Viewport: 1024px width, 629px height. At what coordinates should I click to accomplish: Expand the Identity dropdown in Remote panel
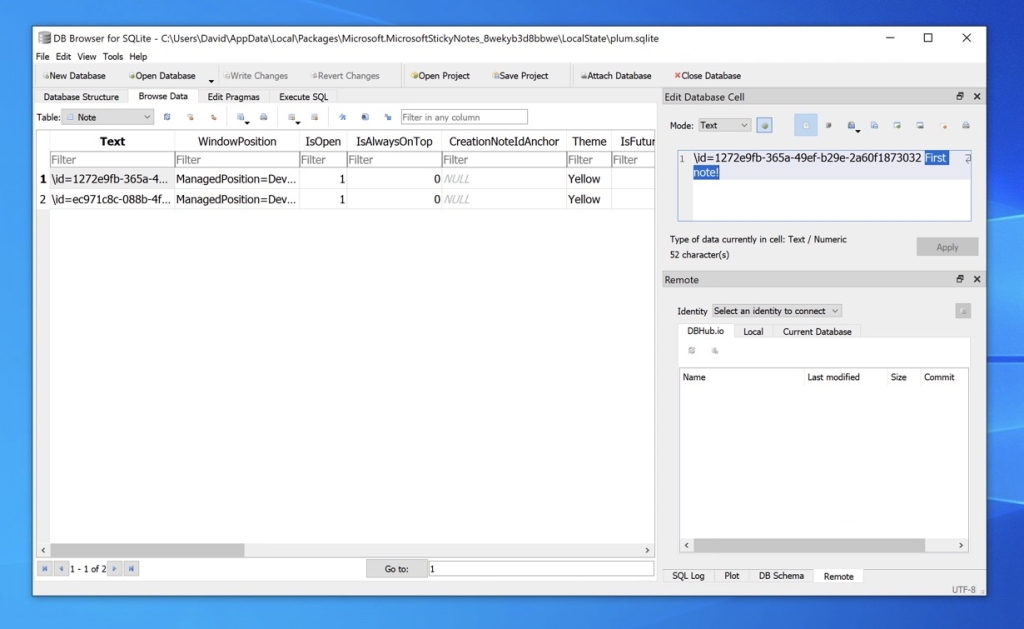[x=776, y=311]
